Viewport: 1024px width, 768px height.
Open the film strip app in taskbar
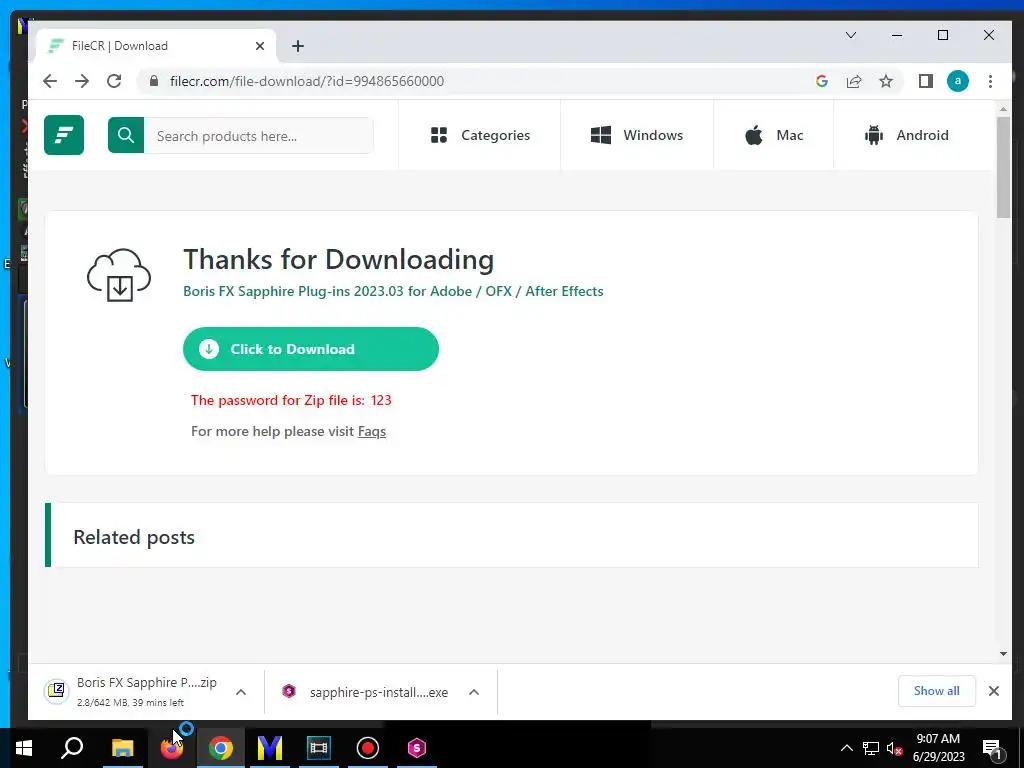[319, 748]
